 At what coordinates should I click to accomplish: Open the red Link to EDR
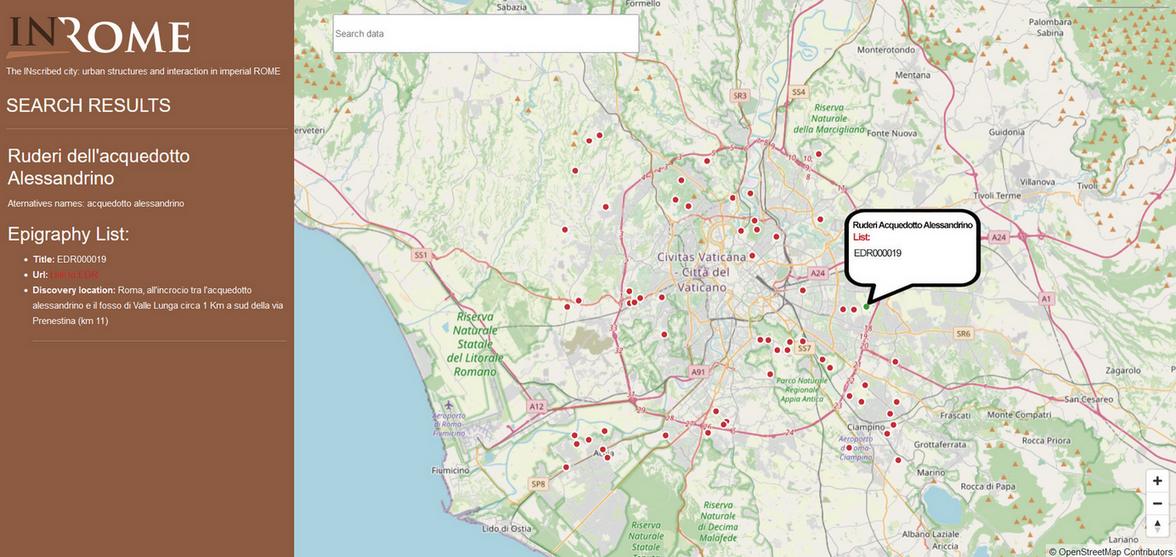pos(75,275)
